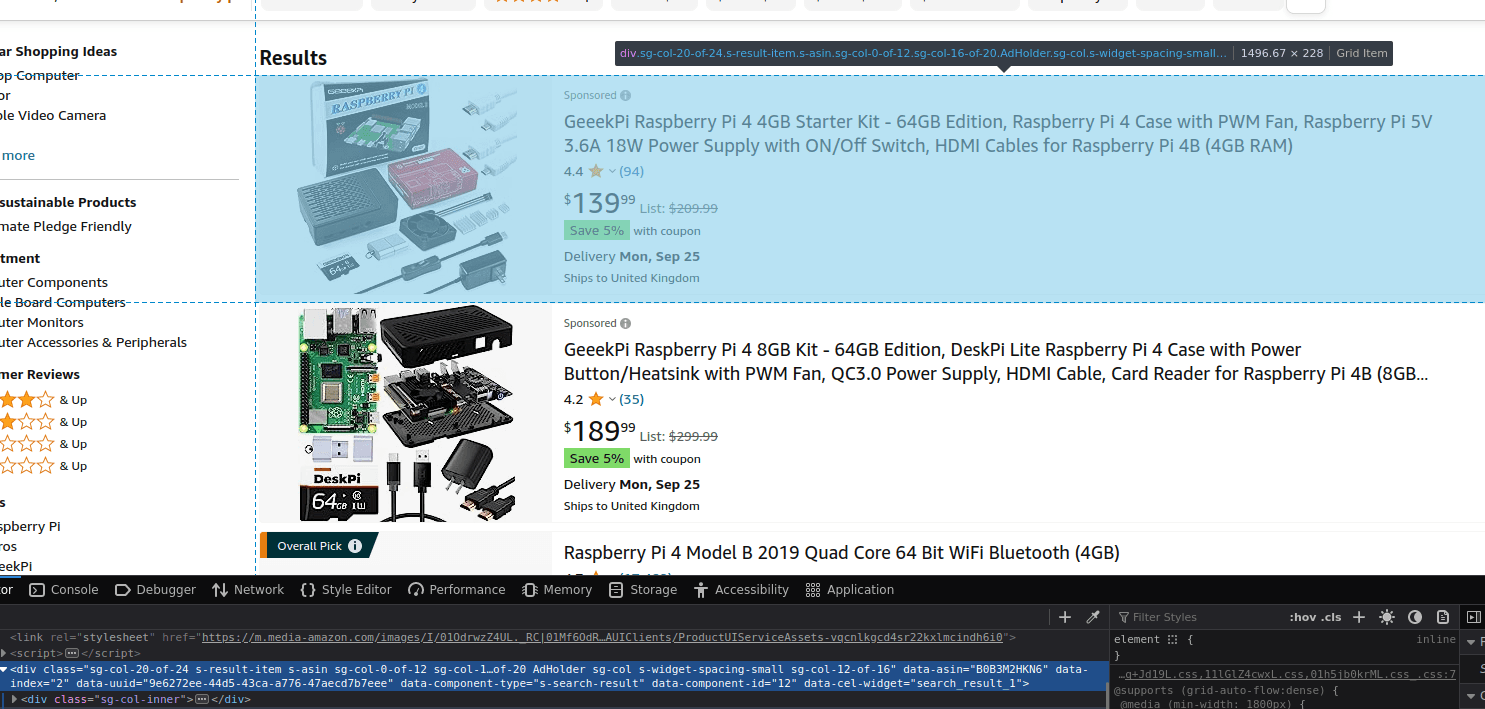
Task: Activate the eyedropper color picker icon
Action: [x=1093, y=617]
